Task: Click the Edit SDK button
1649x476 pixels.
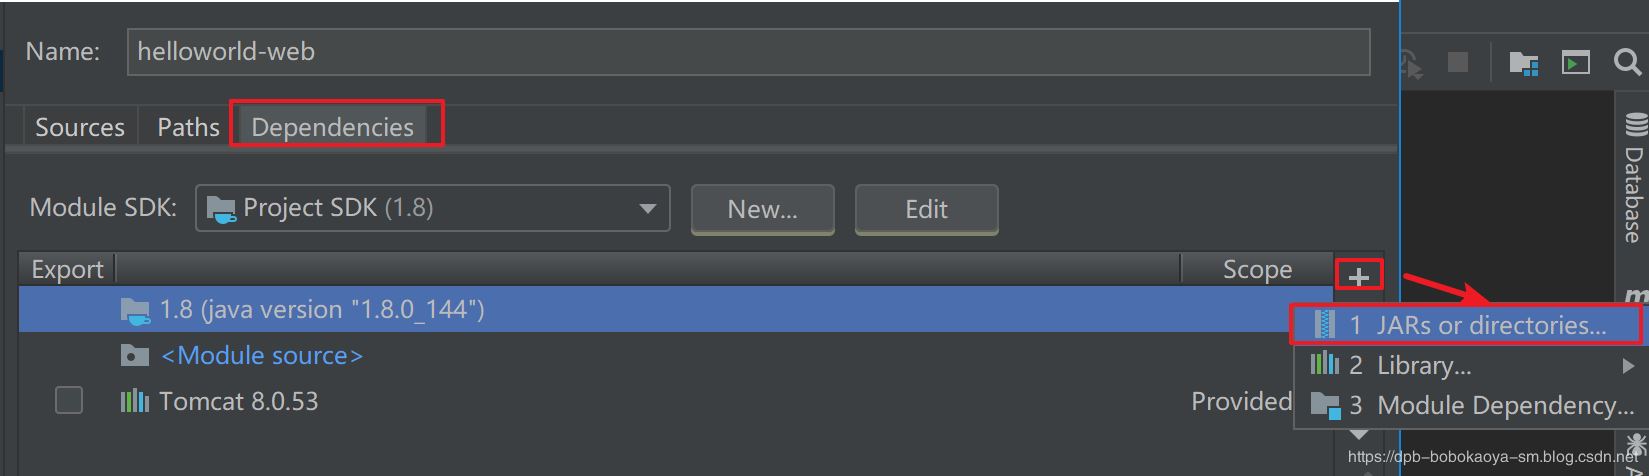Action: [926, 209]
